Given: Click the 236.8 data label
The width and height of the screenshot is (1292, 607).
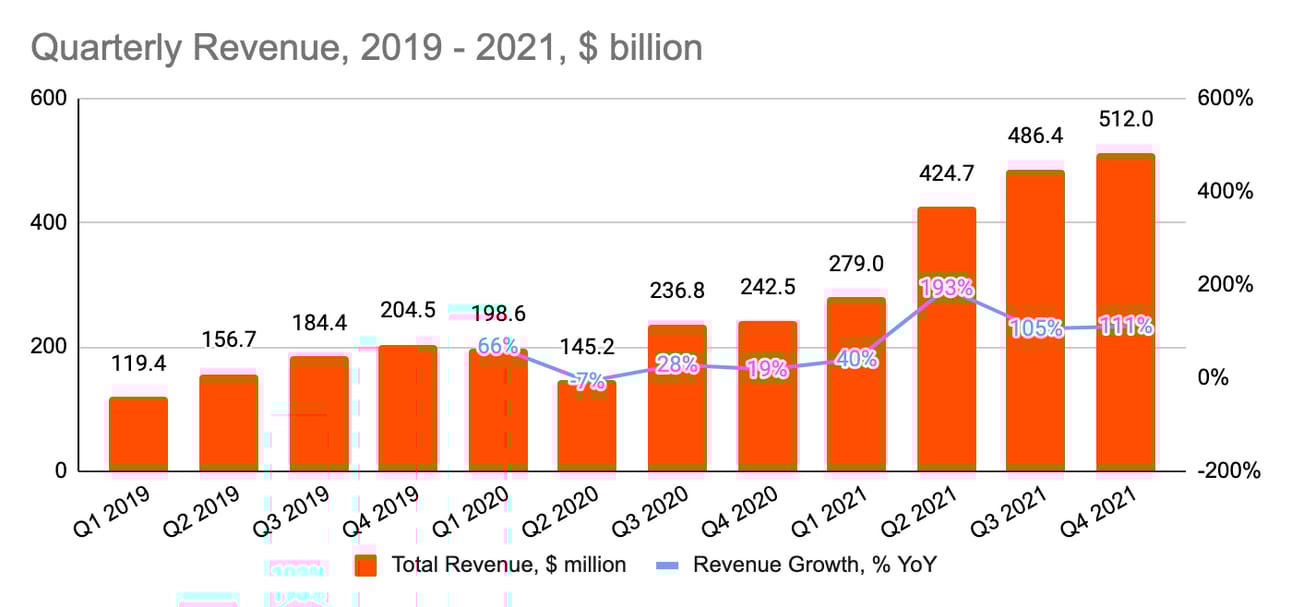Looking at the screenshot, I should tap(677, 291).
